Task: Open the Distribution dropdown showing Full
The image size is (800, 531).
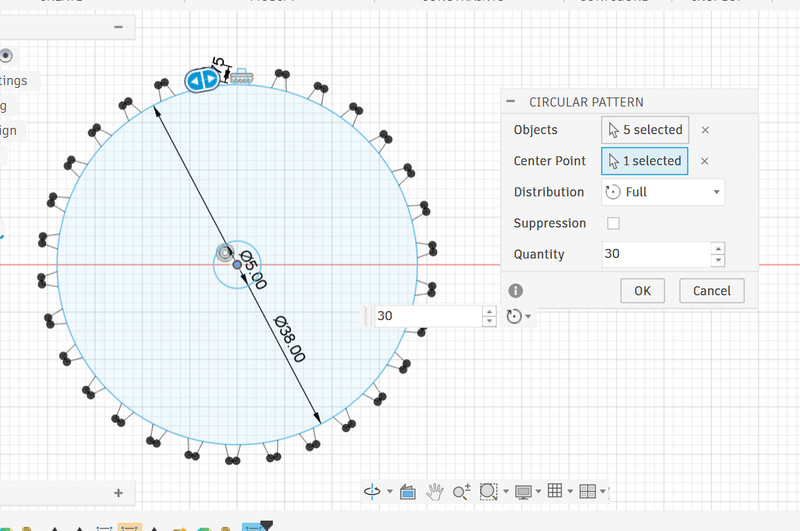Action: pyautogui.click(x=663, y=192)
